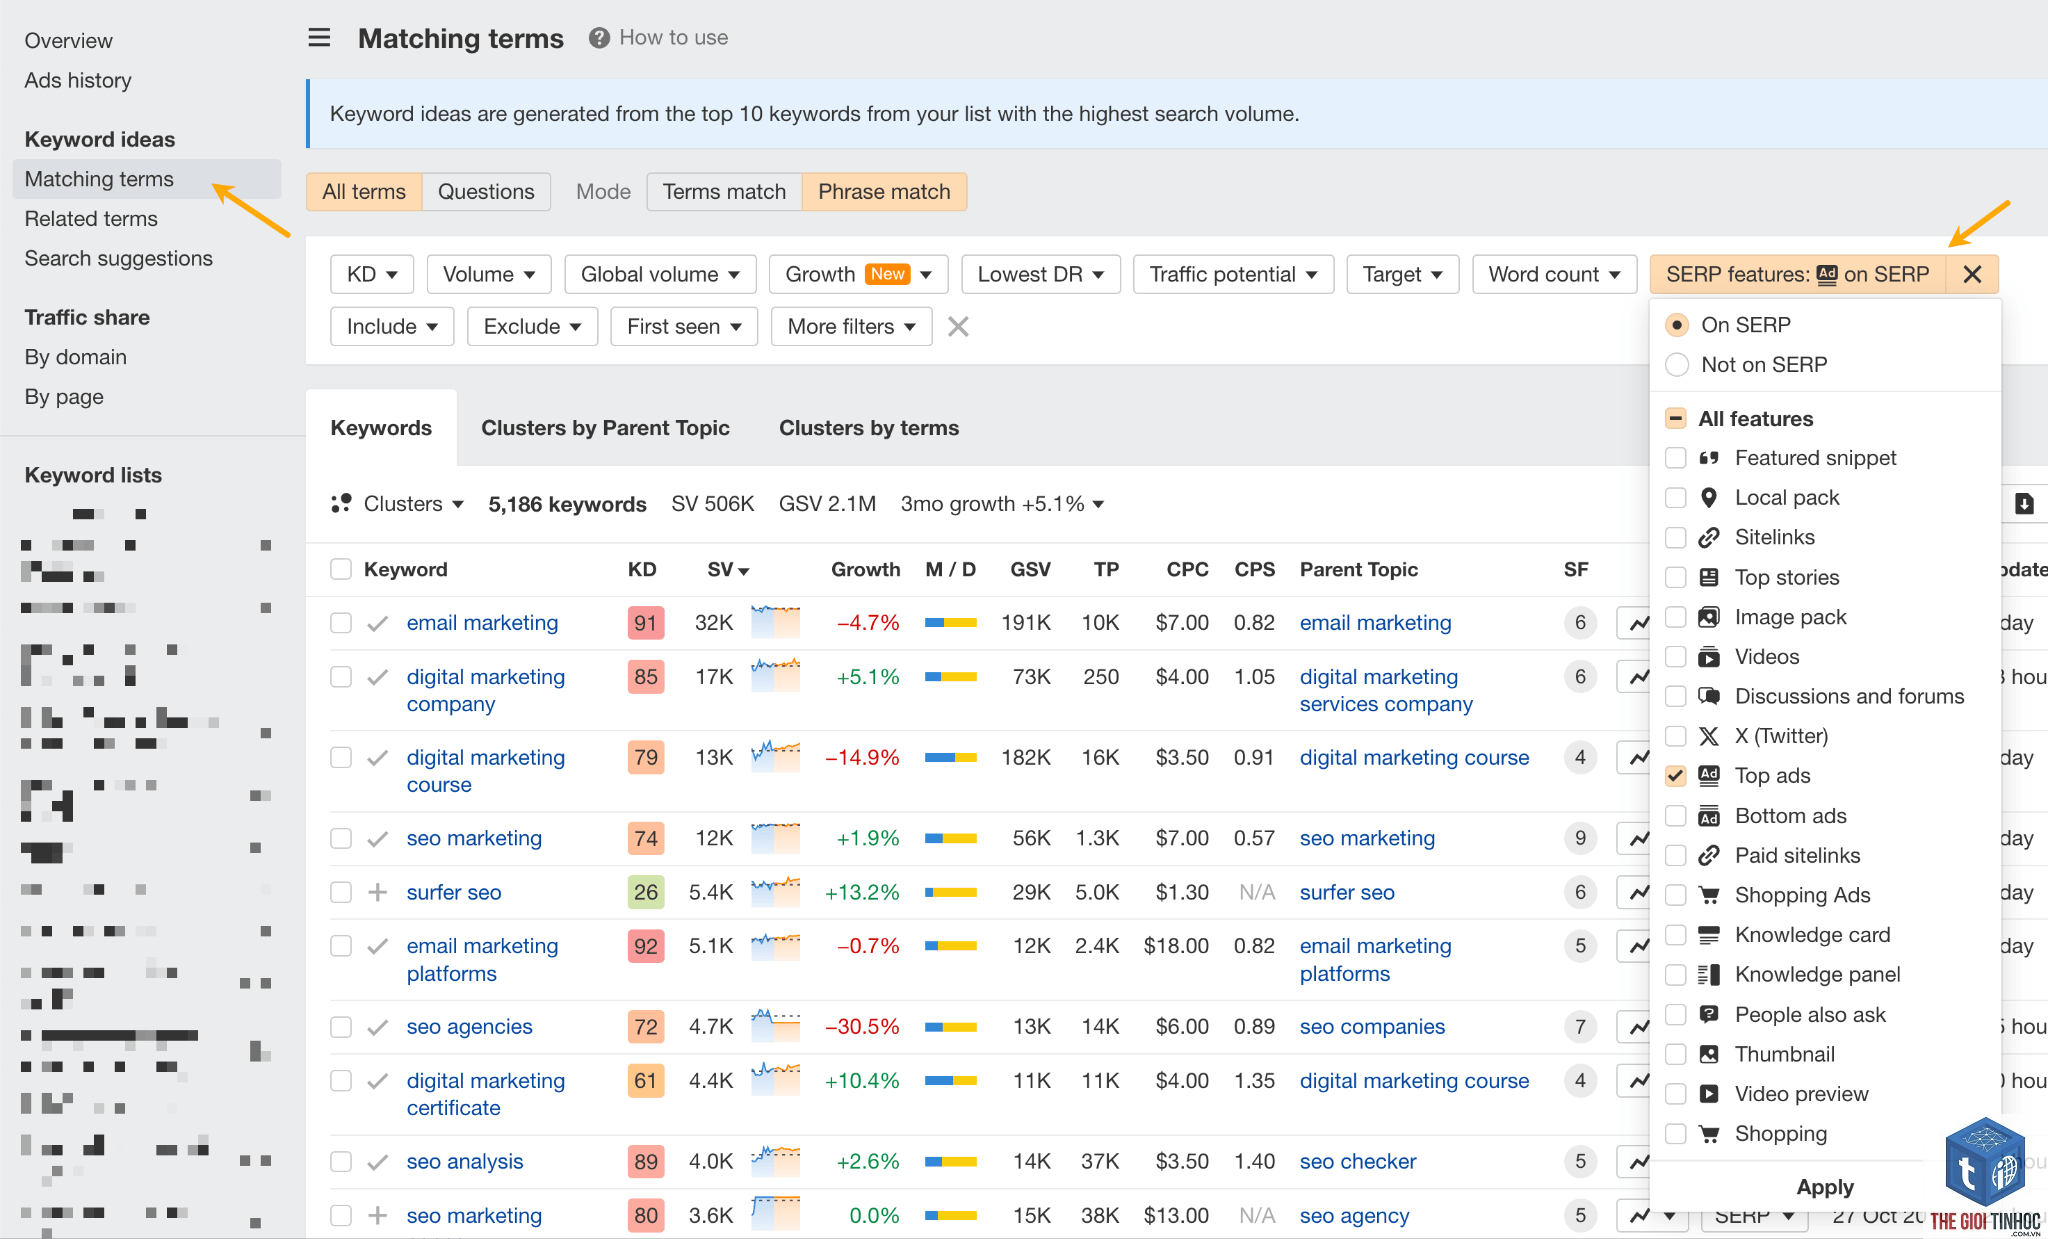
Task: Click the Knowledge card icon
Action: point(1709,935)
